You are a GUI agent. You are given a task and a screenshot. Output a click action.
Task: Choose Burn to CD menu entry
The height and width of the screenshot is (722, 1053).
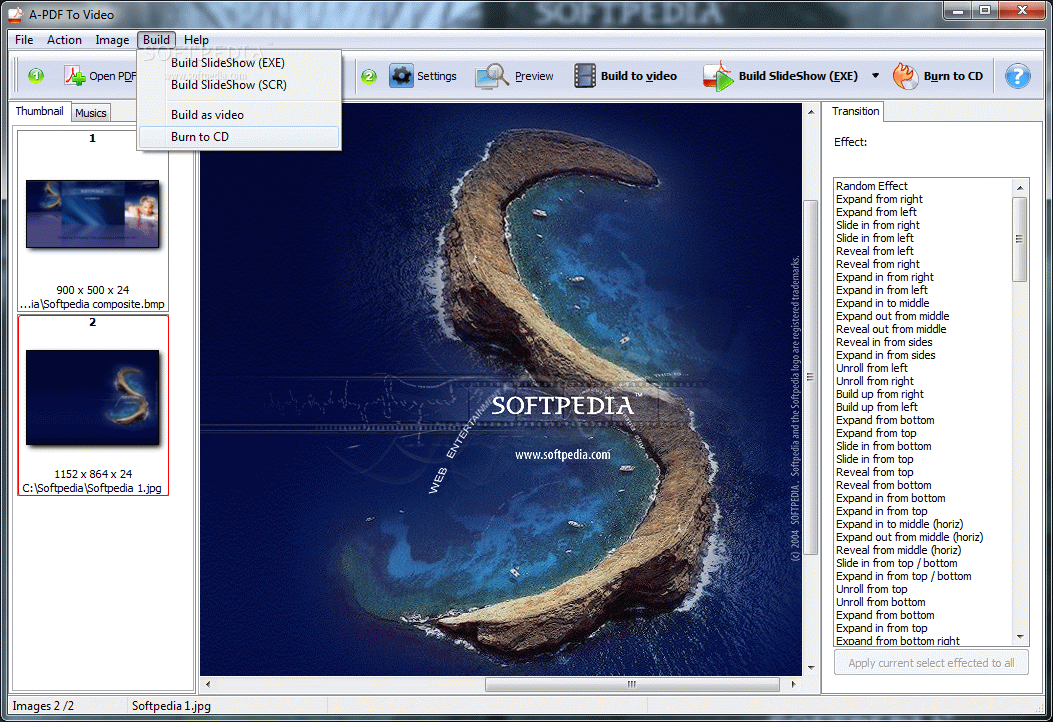coord(239,136)
